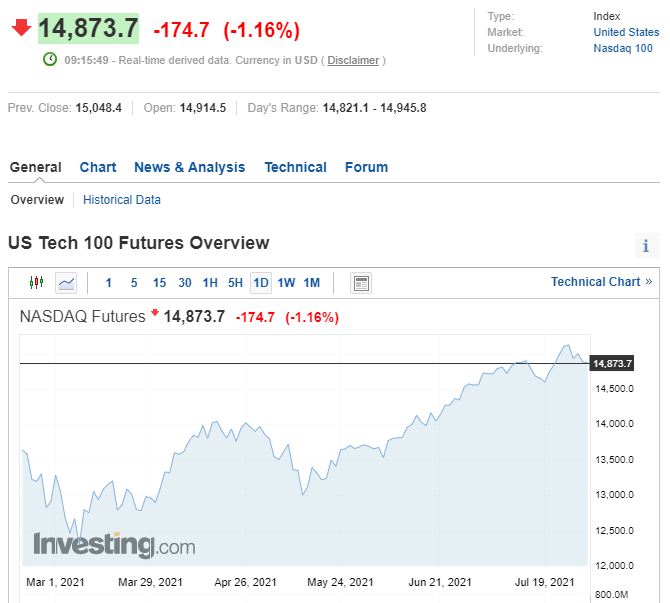
Task: Select the 1D chart interval
Action: tap(260, 283)
